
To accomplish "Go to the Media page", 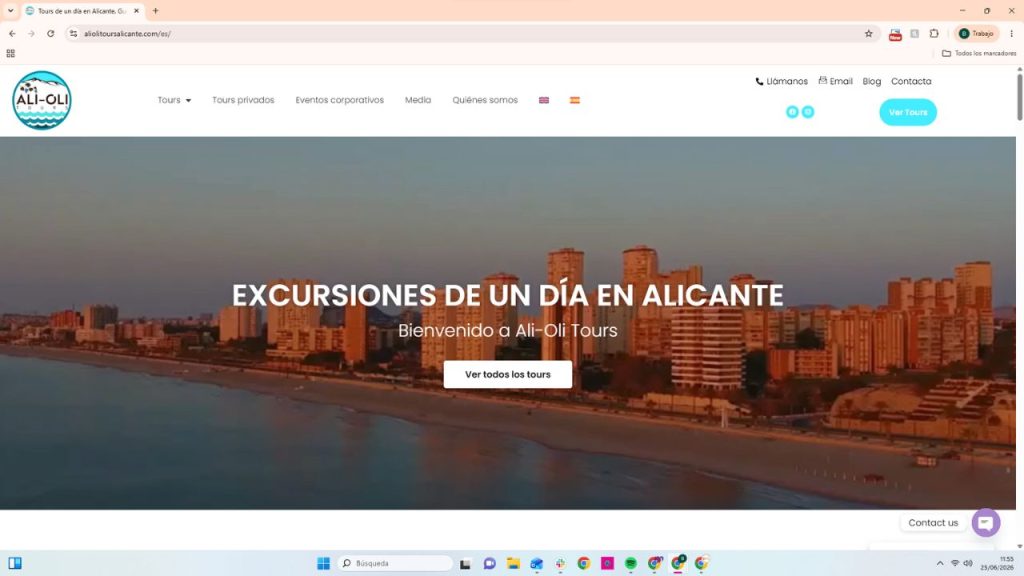I will [x=418, y=100].
